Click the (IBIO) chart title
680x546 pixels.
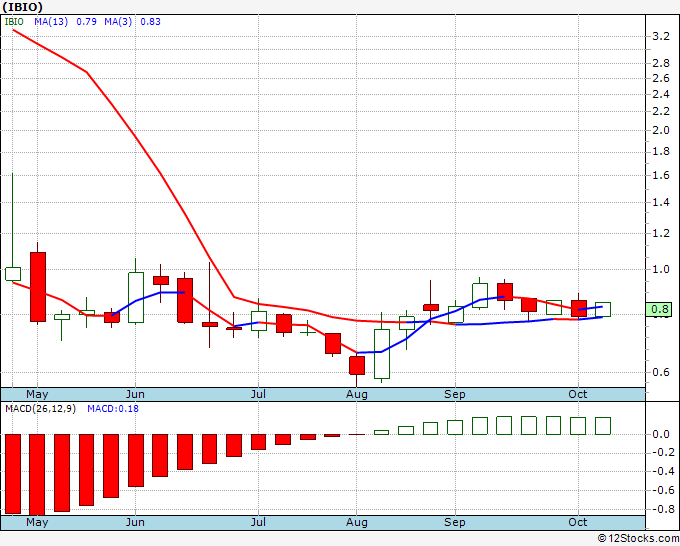click(22, 7)
